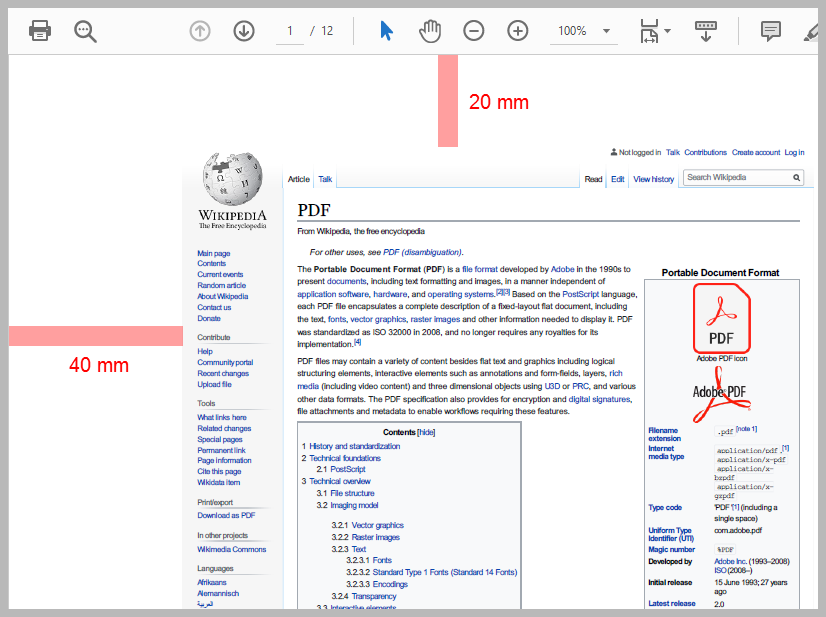Click the Contact us link
The image size is (826, 617).
click(x=214, y=308)
